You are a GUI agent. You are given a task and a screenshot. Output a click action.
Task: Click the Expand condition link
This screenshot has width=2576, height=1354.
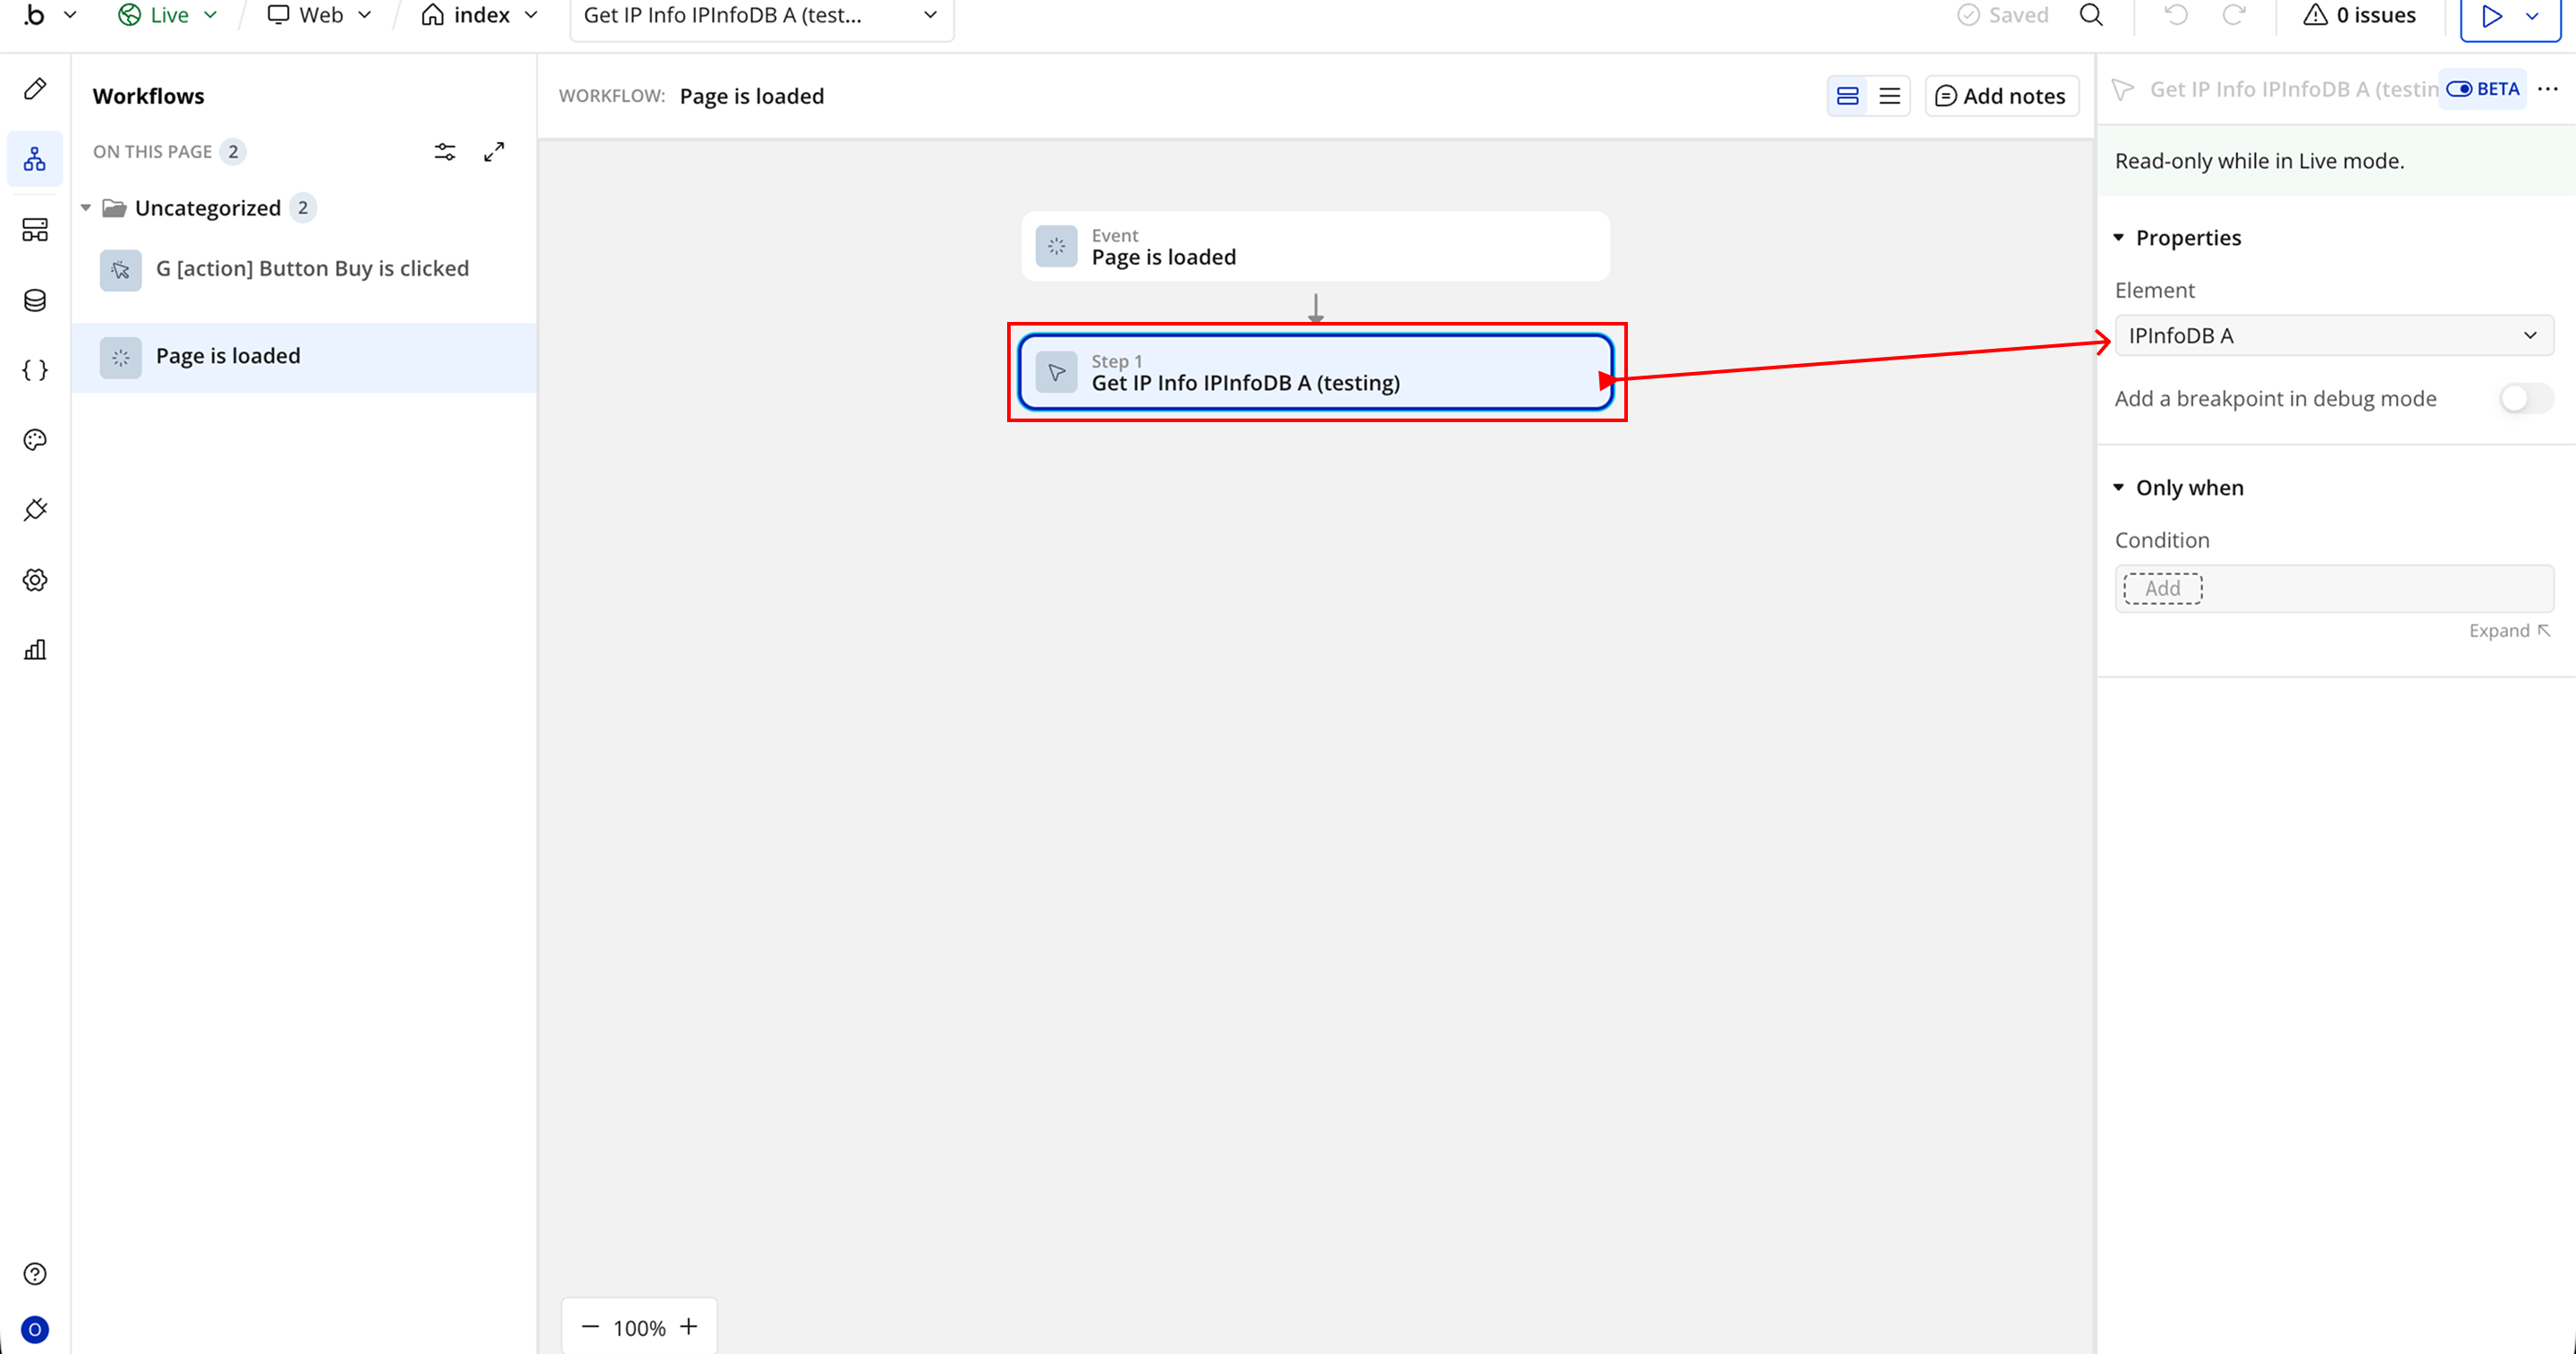click(x=2509, y=631)
